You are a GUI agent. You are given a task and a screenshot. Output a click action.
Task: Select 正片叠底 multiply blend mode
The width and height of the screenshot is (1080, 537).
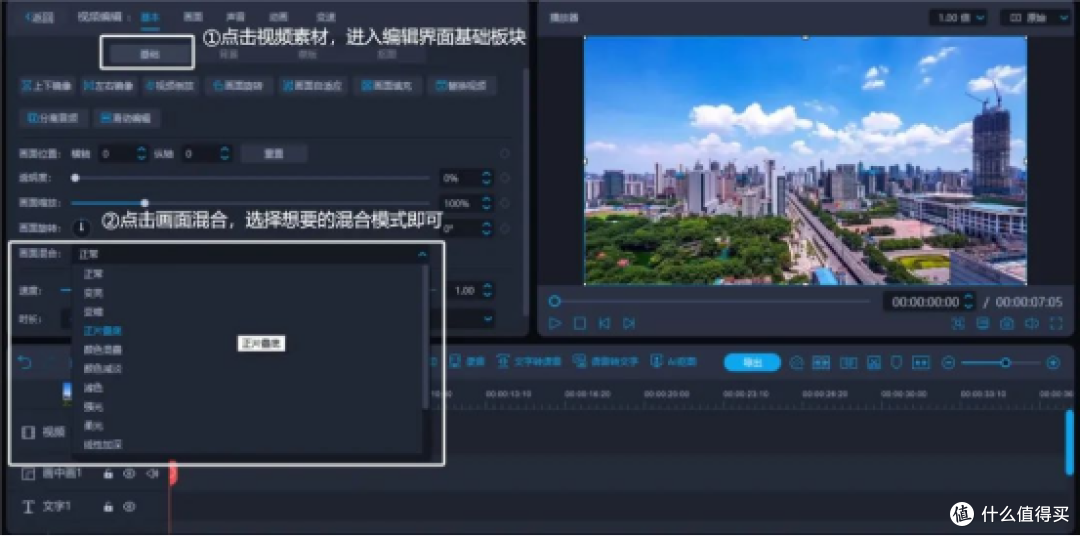point(103,331)
